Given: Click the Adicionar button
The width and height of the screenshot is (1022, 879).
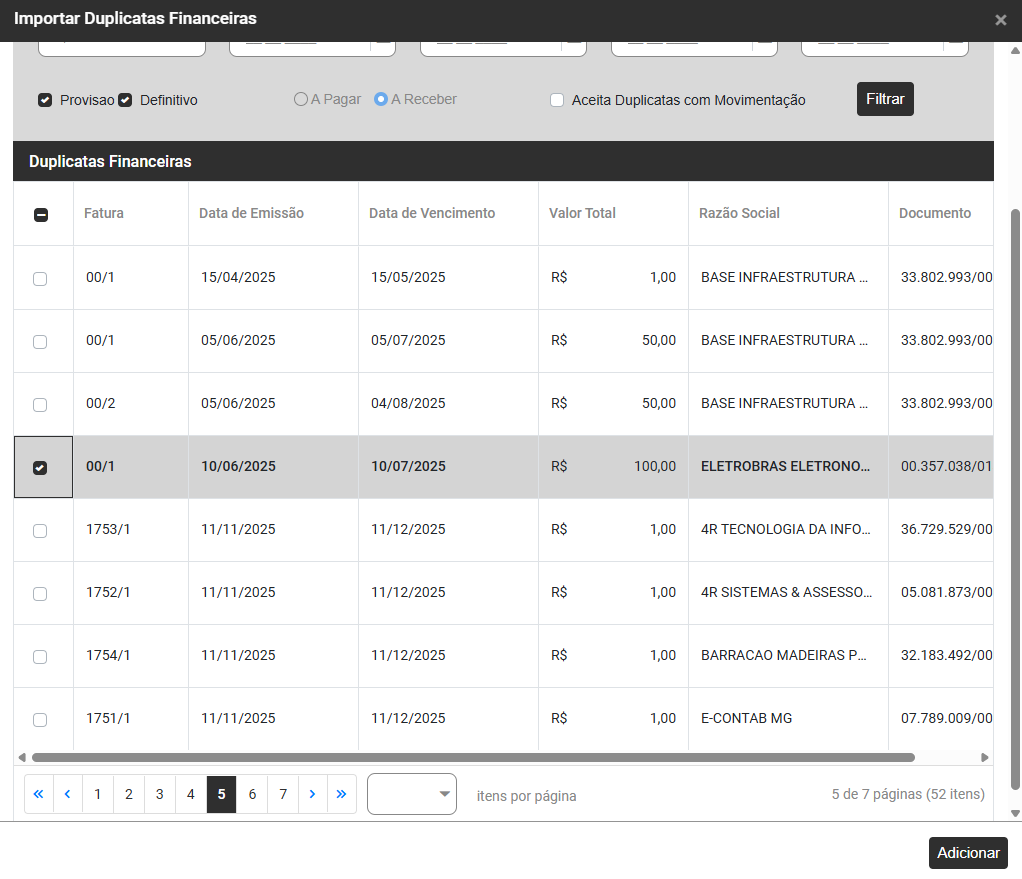Looking at the screenshot, I should click(x=968, y=853).
